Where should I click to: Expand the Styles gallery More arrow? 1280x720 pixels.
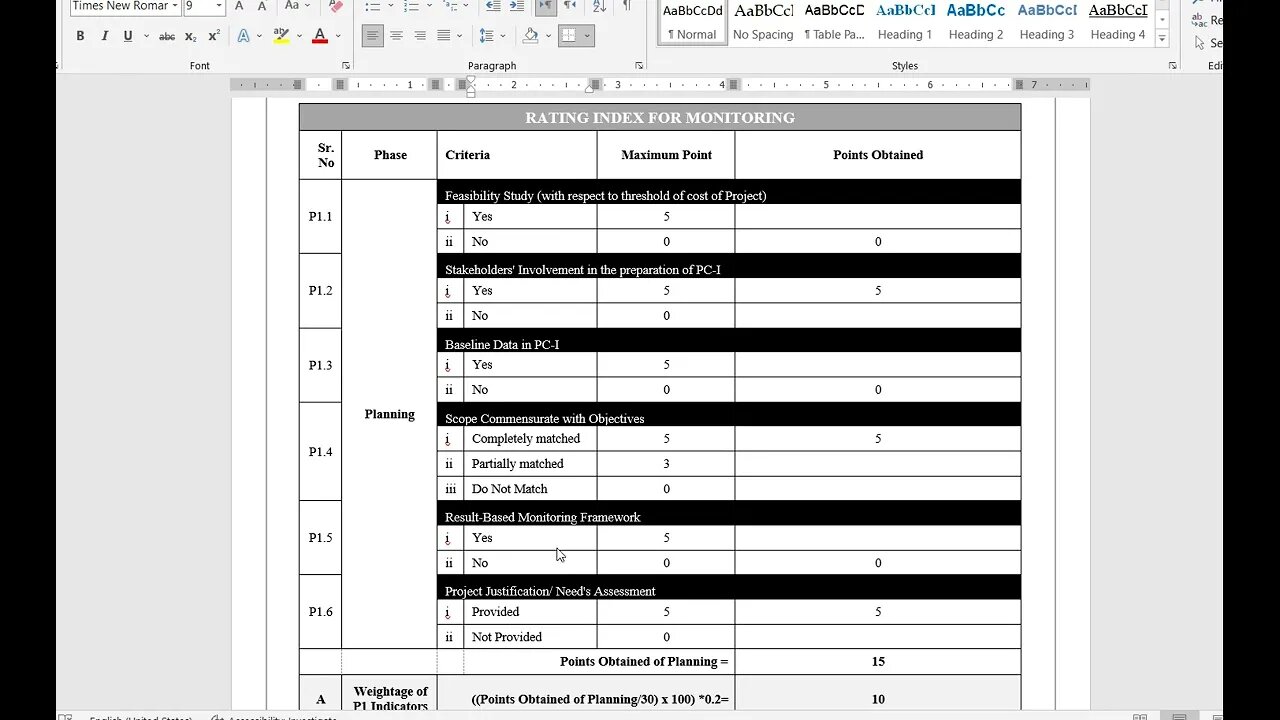[x=1162, y=39]
